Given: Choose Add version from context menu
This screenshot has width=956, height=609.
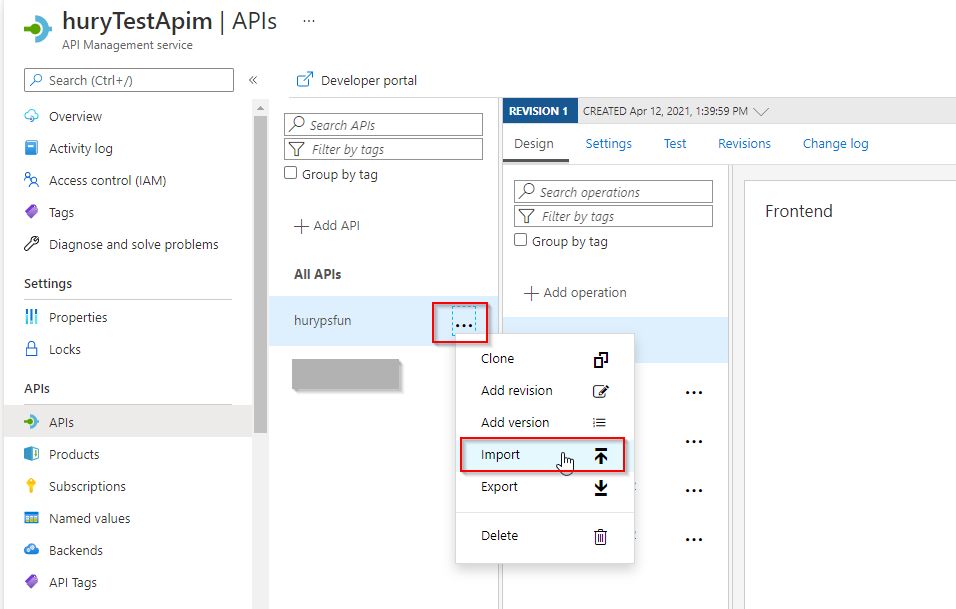Looking at the screenshot, I should tap(545, 422).
